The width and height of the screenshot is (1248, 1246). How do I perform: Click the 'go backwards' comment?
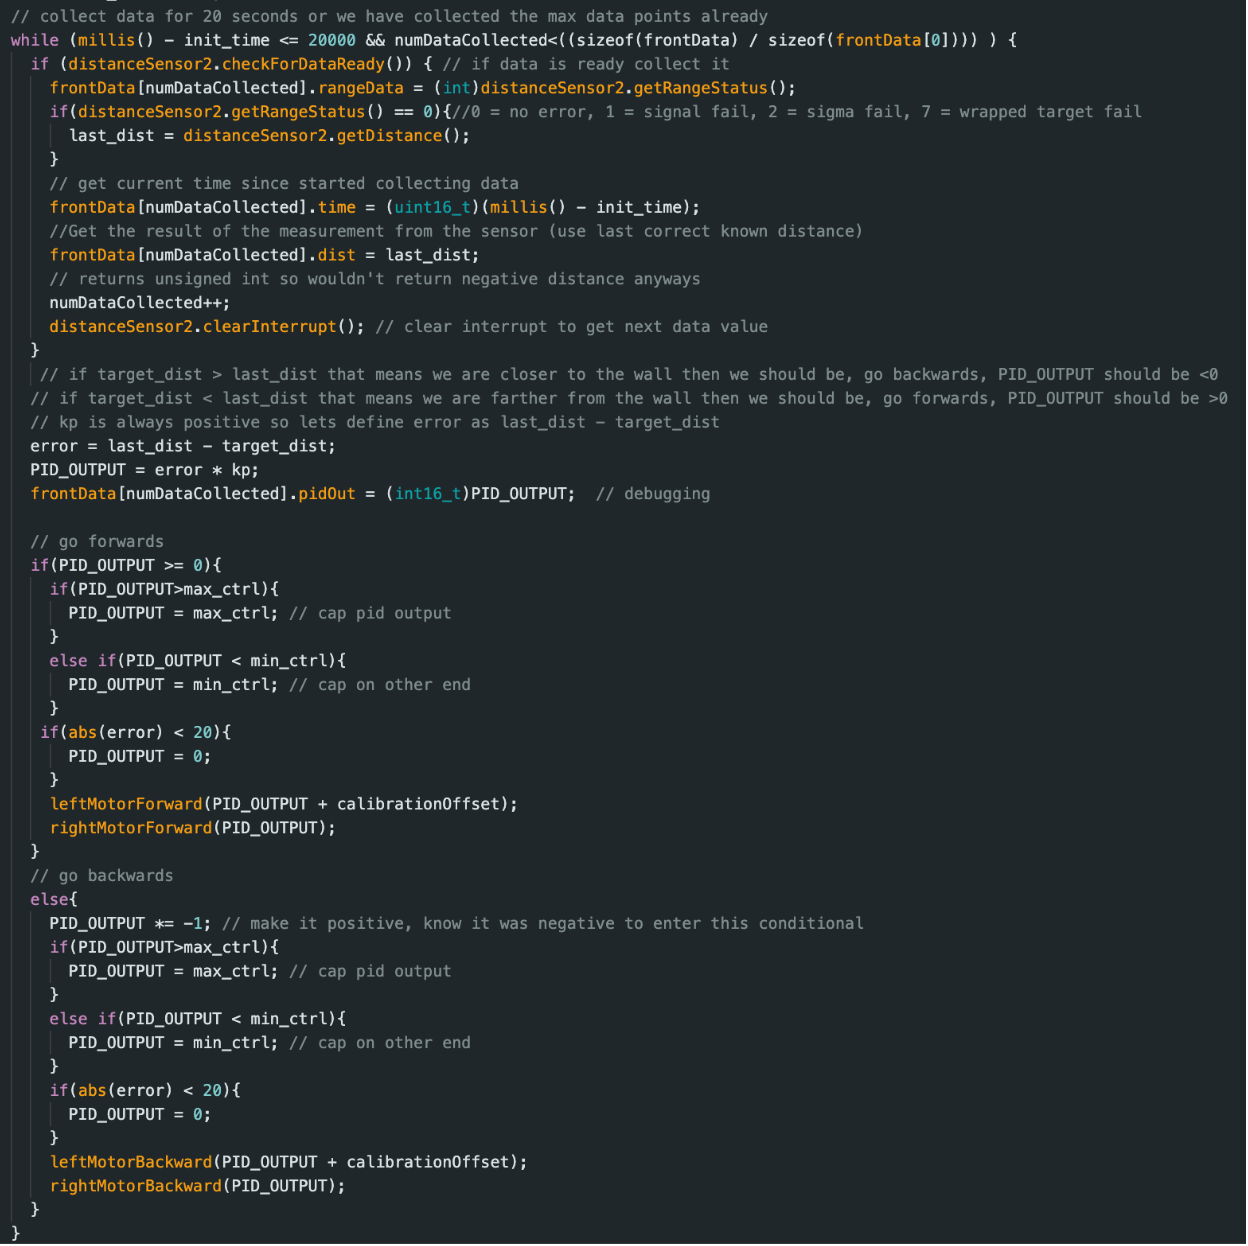coord(101,876)
